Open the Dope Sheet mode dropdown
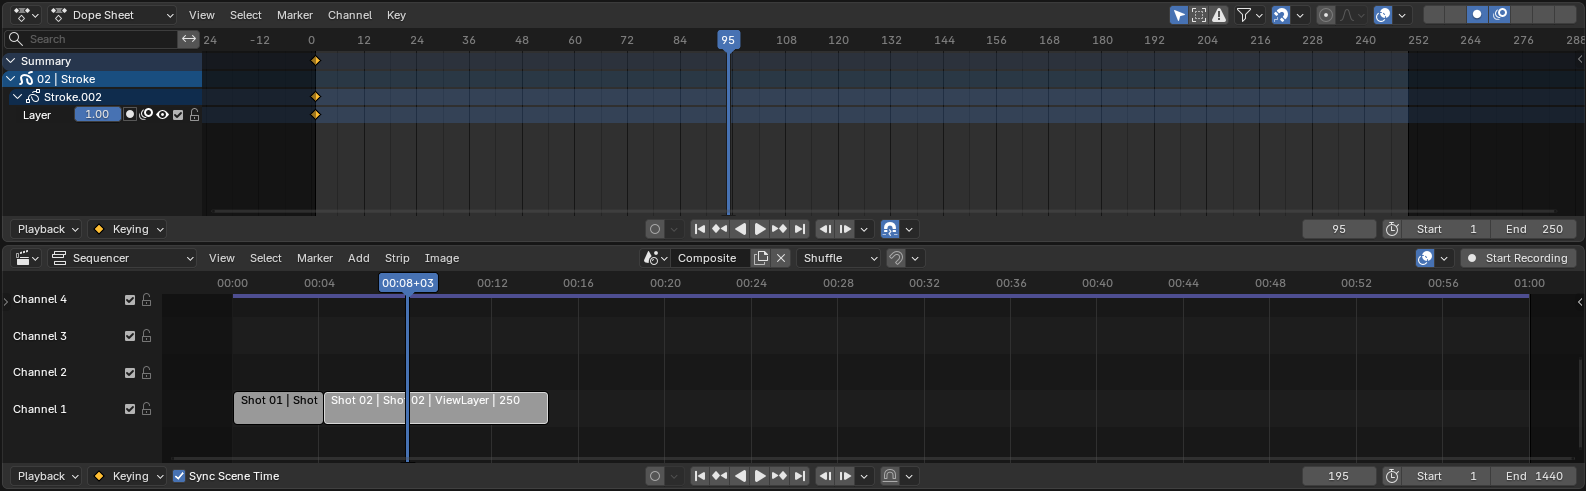1586x491 pixels. click(x=112, y=15)
